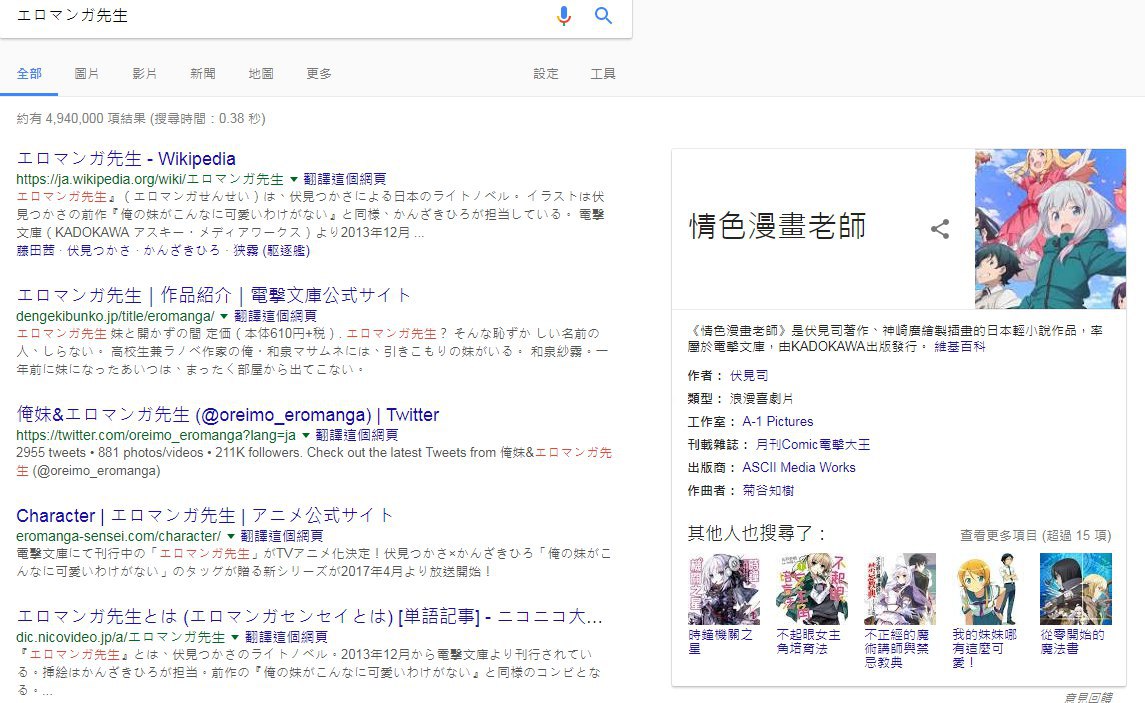The image size is (1145, 703).
Task: Select the 從零開始的魔法書 related thumbnail
Action: click(1075, 589)
